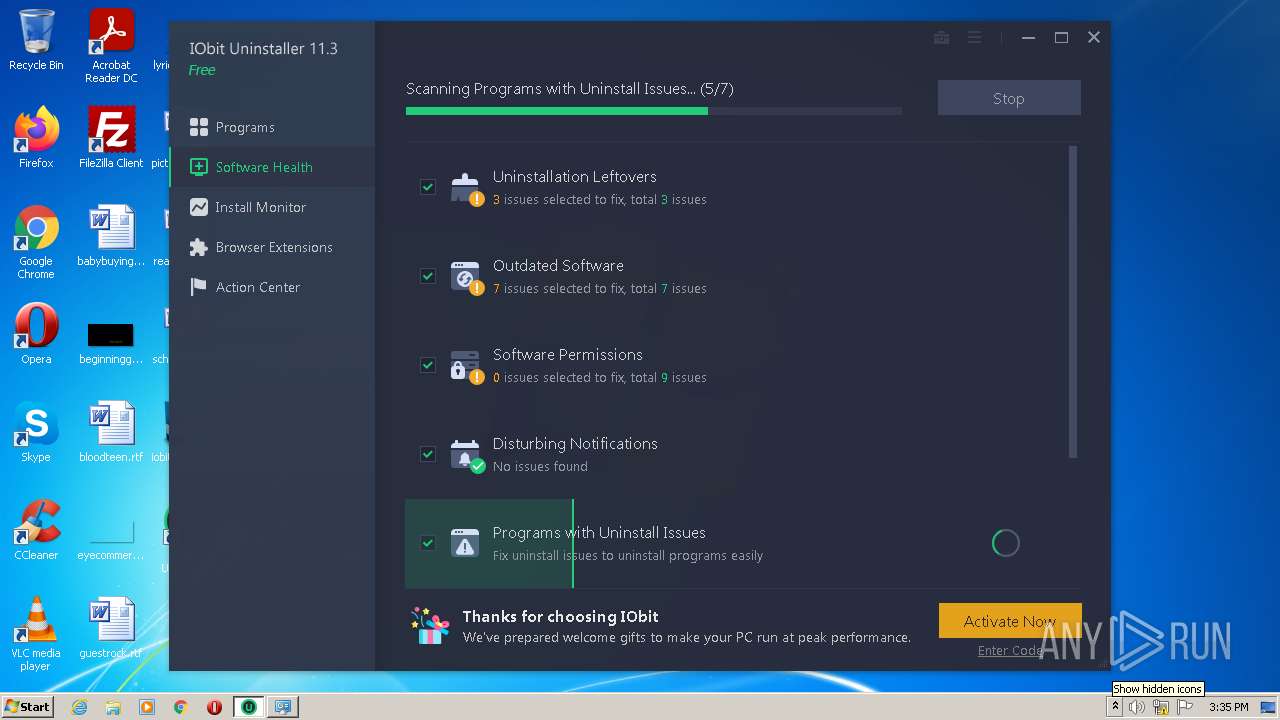Launch Google Chrome desktop shortcut
1280x720 pixels.
click(x=36, y=242)
